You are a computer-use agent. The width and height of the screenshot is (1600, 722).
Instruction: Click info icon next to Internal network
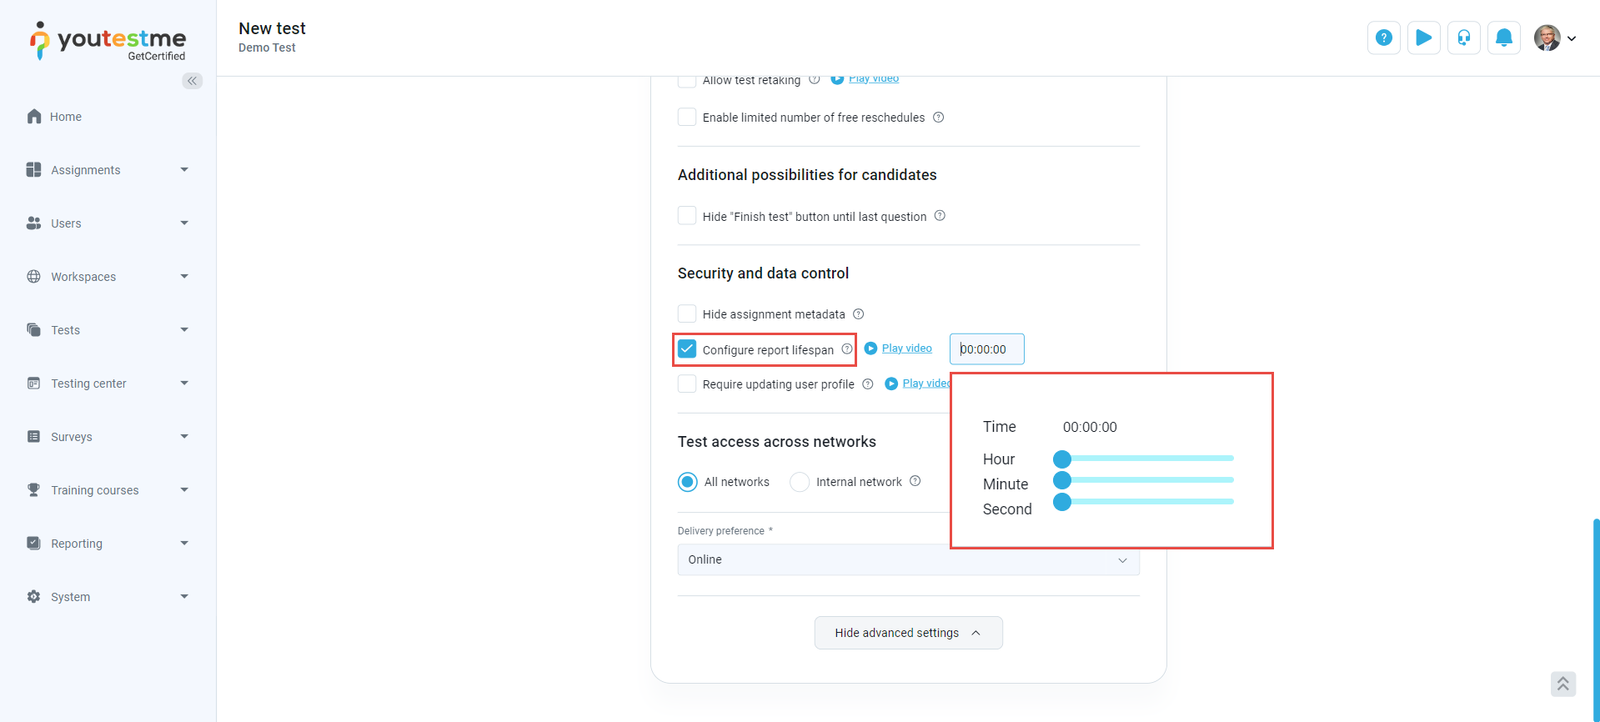click(915, 482)
